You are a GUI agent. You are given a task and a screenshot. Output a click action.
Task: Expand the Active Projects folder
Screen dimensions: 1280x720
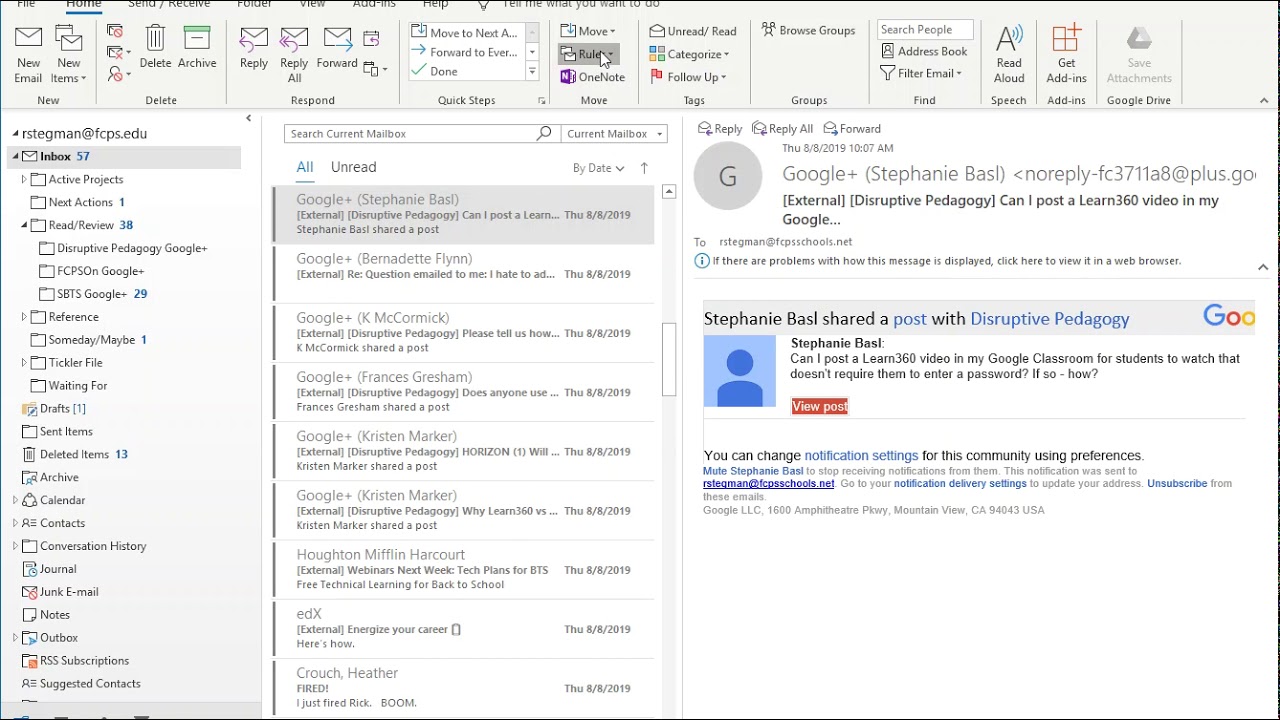[x=24, y=179]
